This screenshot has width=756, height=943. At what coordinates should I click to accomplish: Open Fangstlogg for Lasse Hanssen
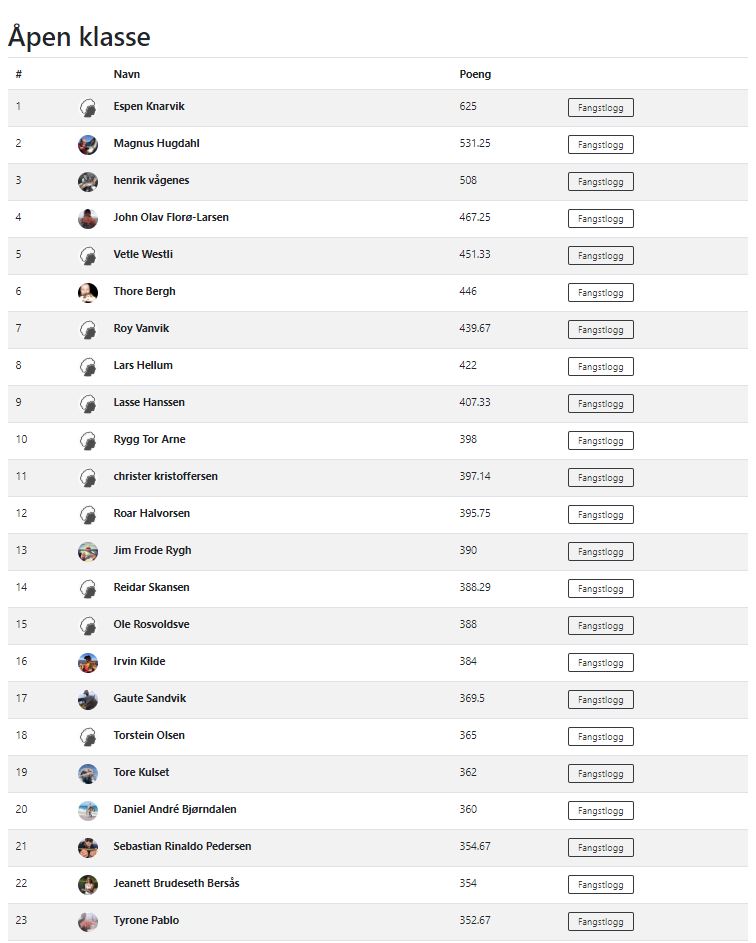point(600,404)
